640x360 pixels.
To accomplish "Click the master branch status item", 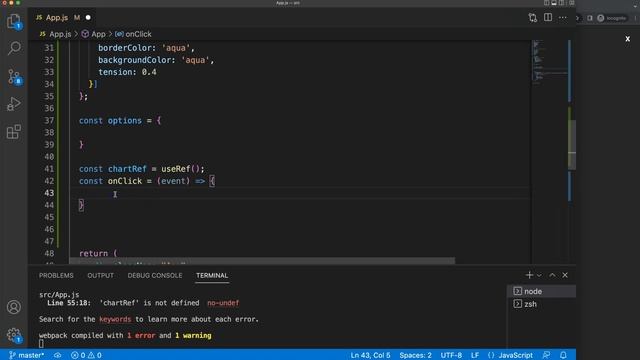I will (26, 355).
